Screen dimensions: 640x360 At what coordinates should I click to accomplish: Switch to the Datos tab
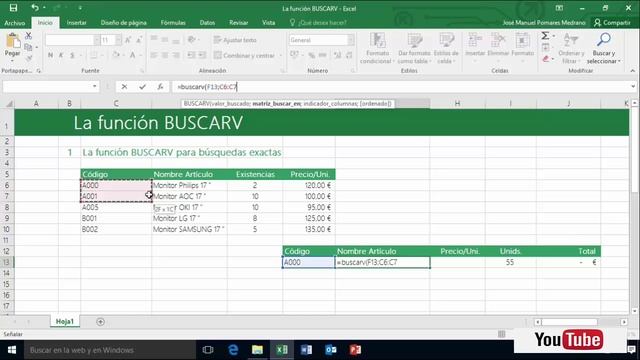[207, 23]
